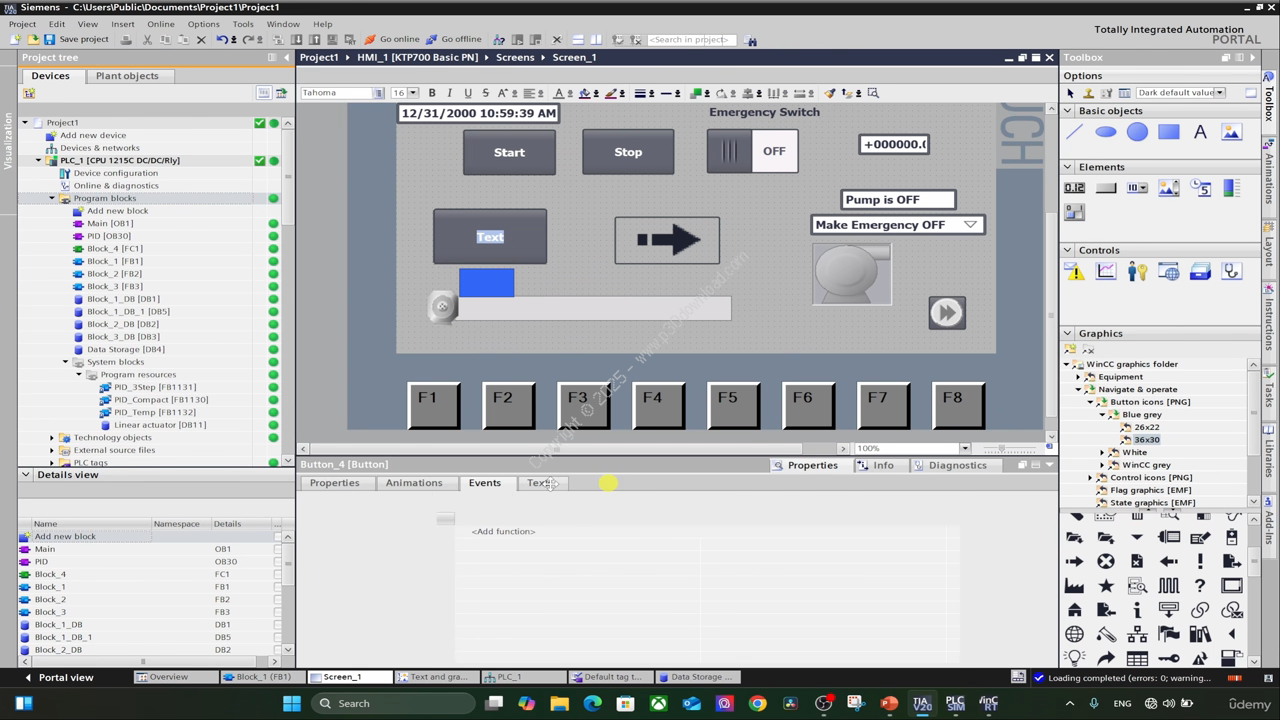Collapse the Program blocks tree node
Viewport: 1280px width, 720px height.
pyautogui.click(x=52, y=198)
